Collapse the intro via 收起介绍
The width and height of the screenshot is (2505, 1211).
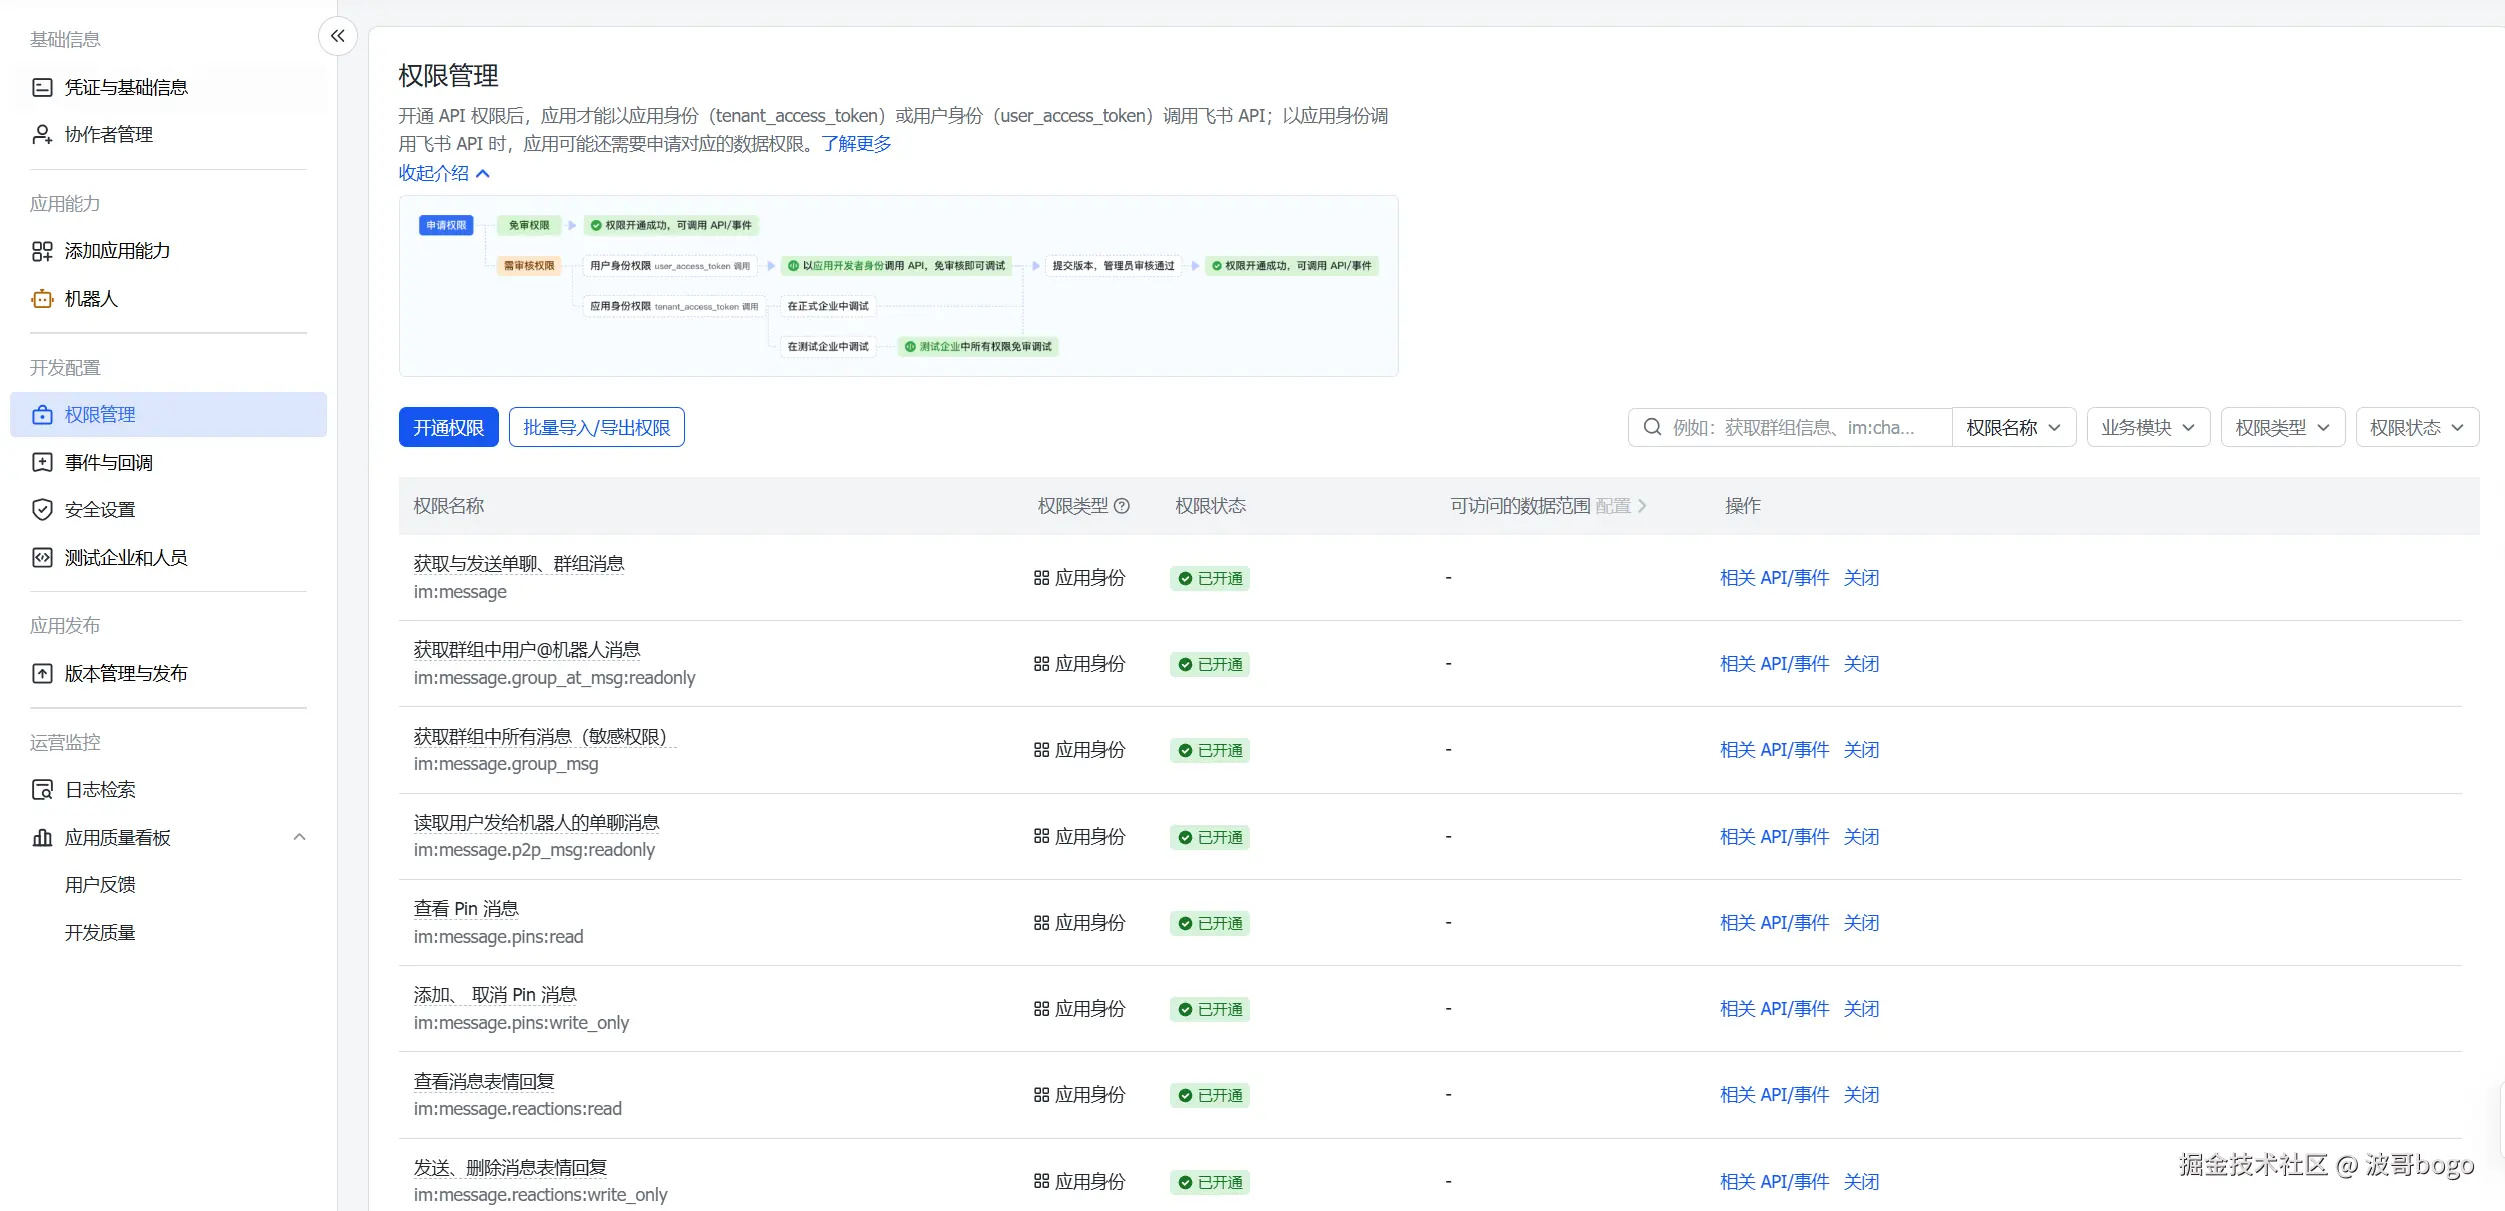tap(444, 173)
